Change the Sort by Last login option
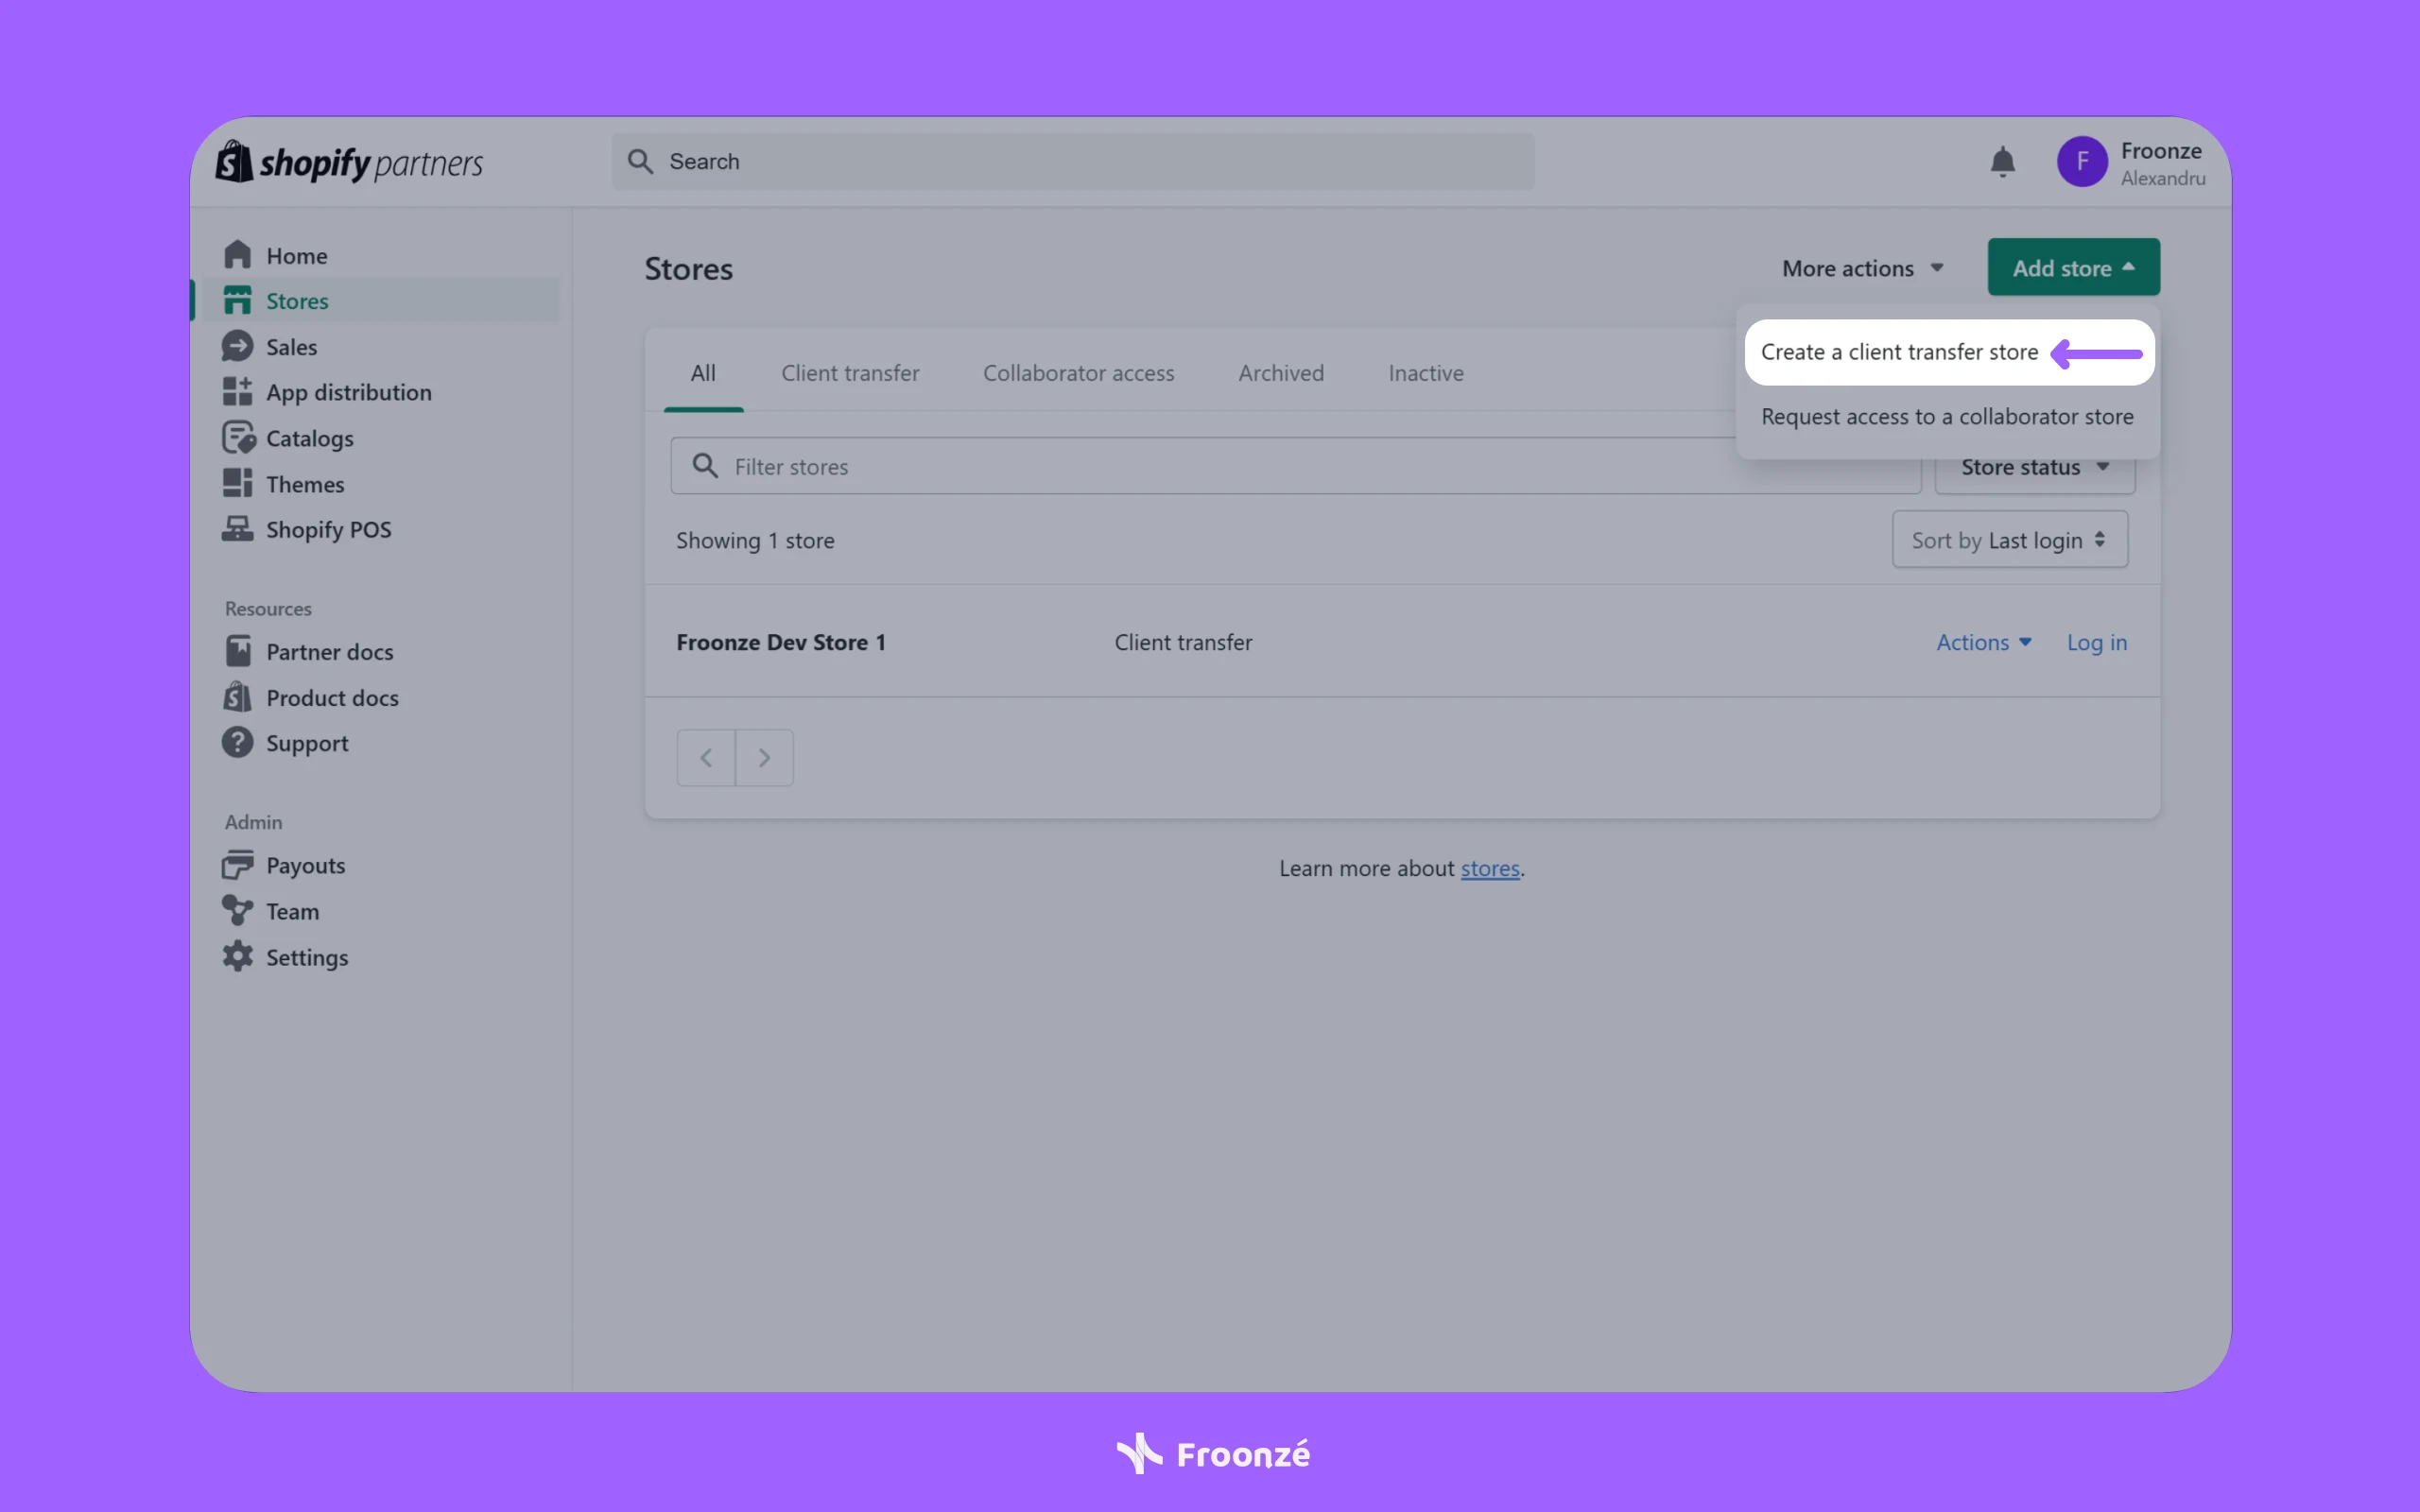 (x=2009, y=539)
